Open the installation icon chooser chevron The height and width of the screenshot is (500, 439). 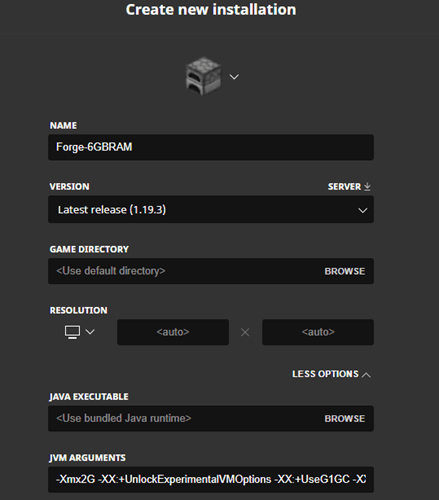pyautogui.click(x=234, y=77)
